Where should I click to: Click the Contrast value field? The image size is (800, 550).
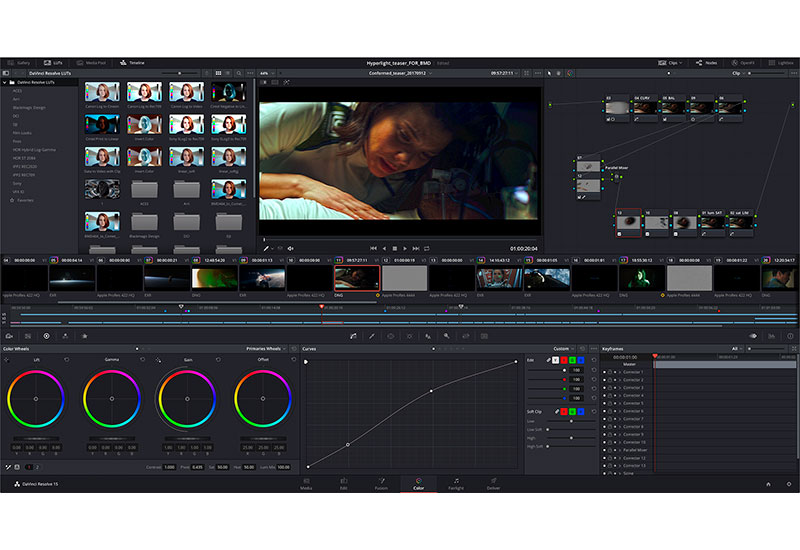pos(169,467)
